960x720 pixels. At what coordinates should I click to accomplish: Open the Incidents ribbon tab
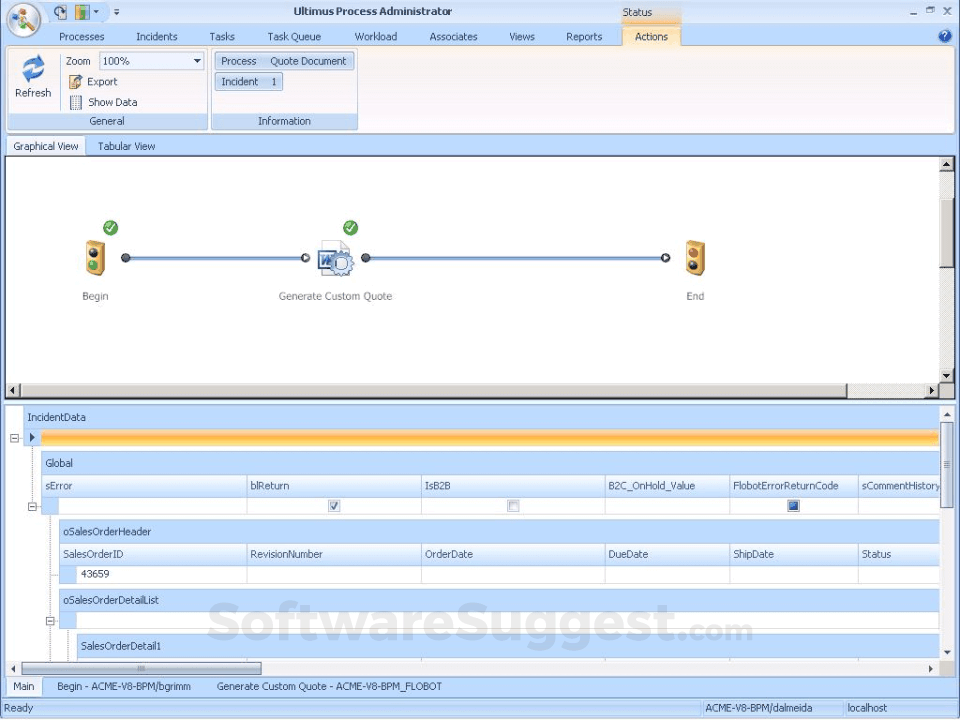pyautogui.click(x=157, y=37)
